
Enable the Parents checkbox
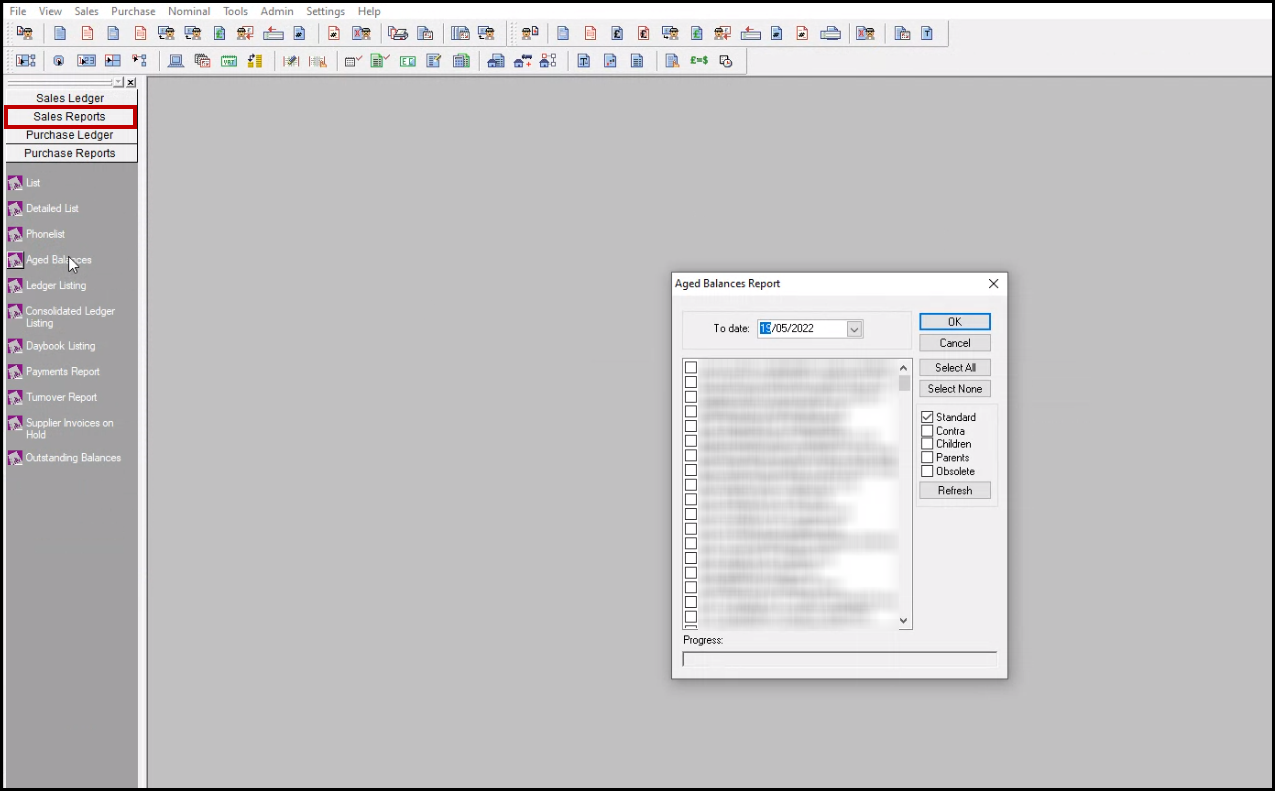click(x=927, y=457)
